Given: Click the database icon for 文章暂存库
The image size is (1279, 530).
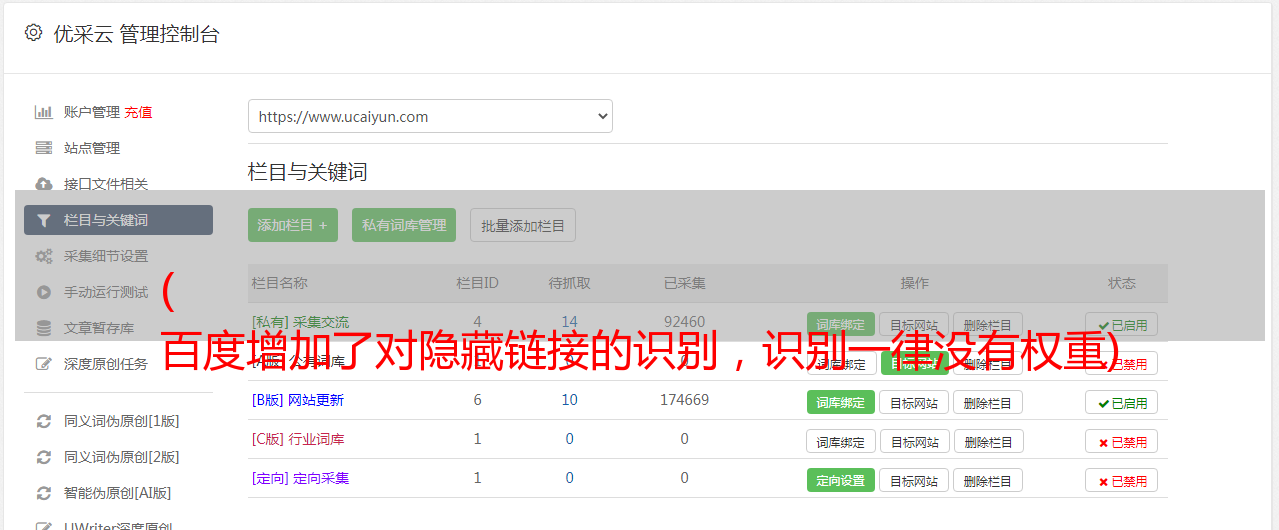Looking at the screenshot, I should [x=43, y=328].
